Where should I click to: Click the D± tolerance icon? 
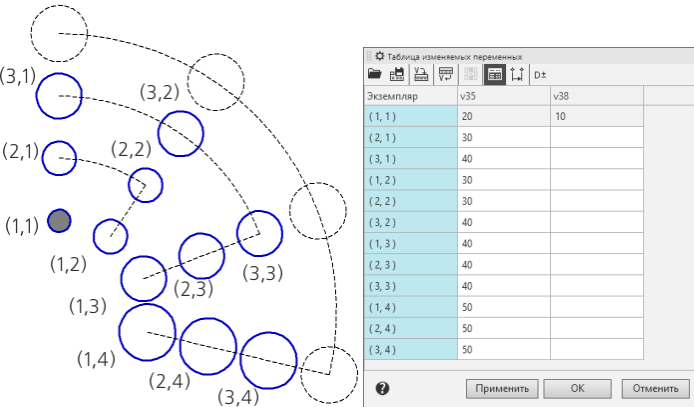[x=540, y=74]
